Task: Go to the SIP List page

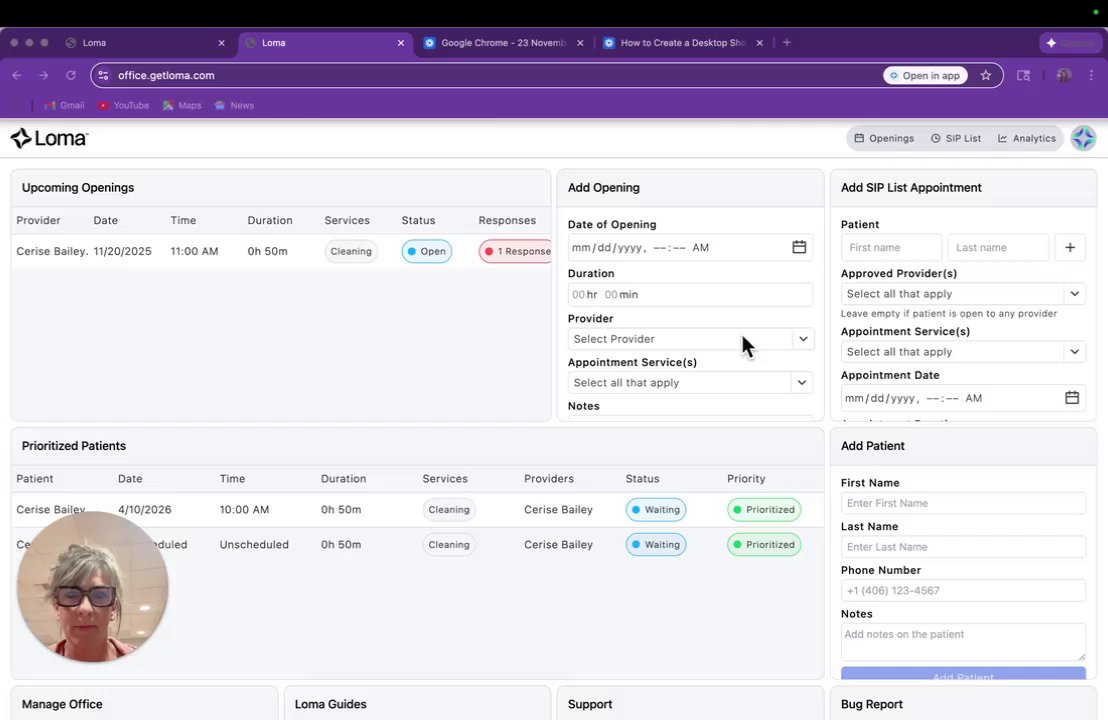Action: coord(956,138)
